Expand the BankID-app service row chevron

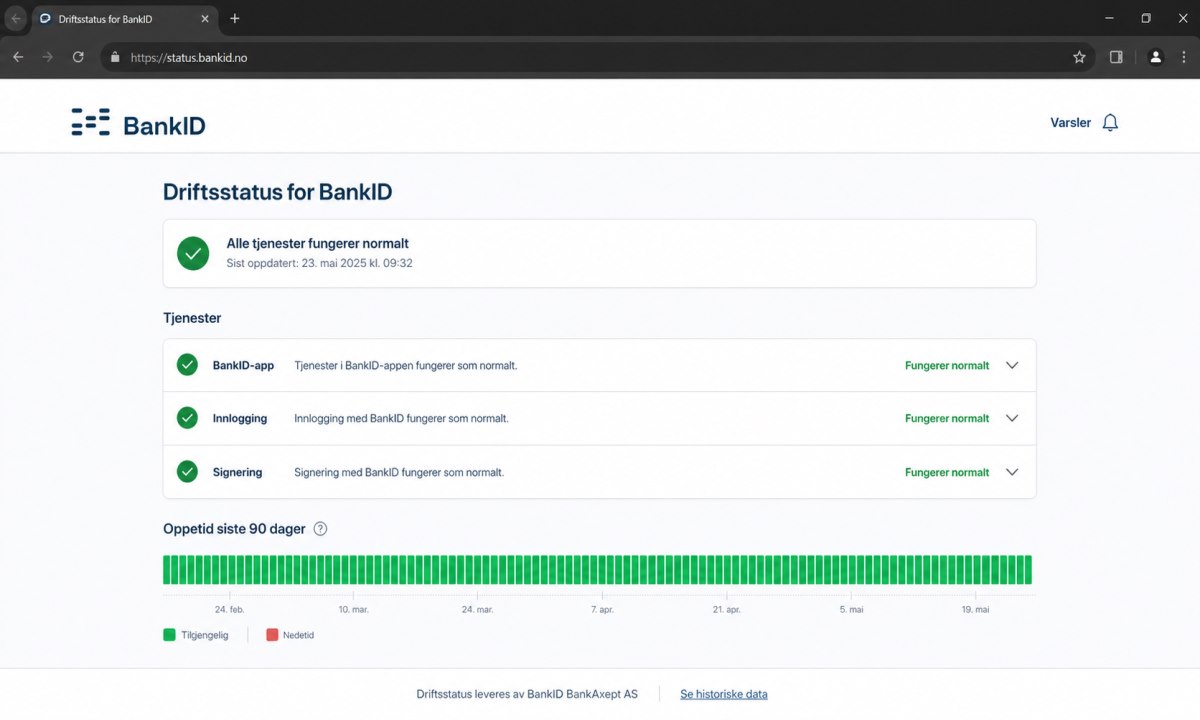pyautogui.click(x=1012, y=365)
